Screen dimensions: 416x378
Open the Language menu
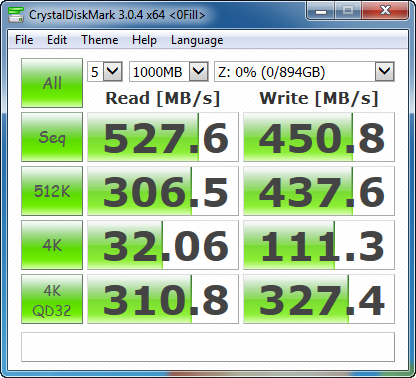click(x=197, y=40)
